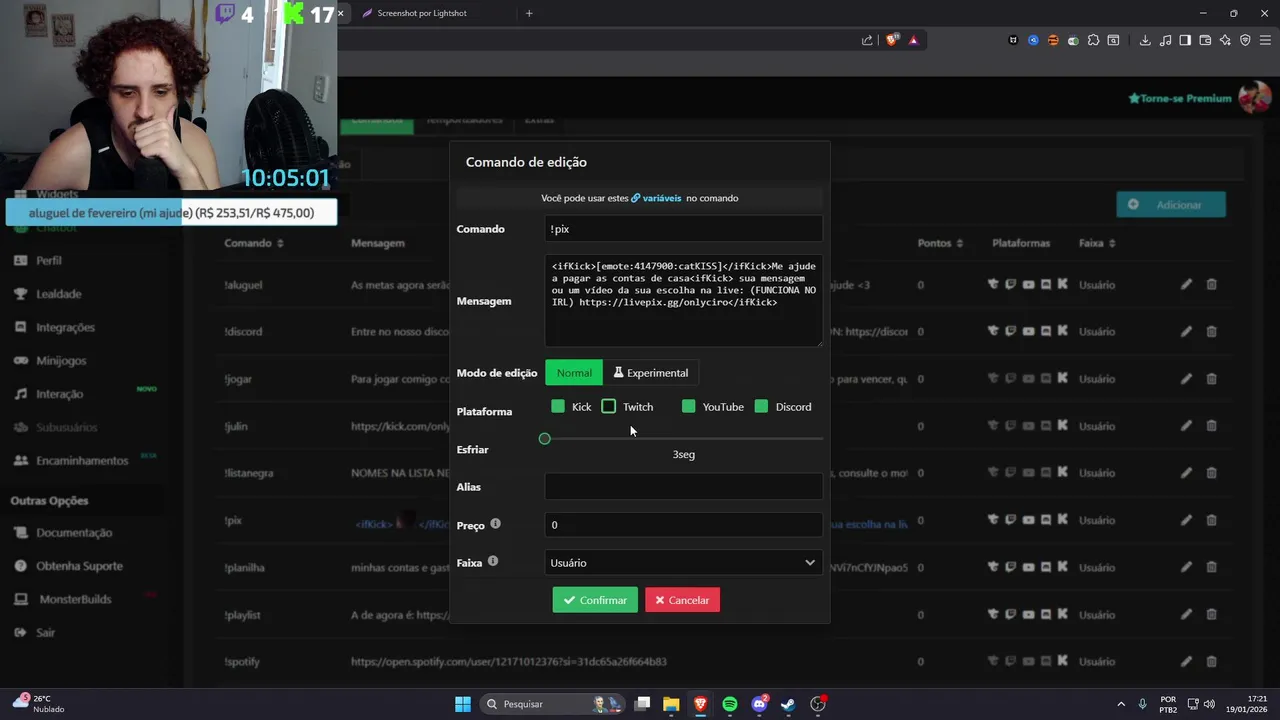
Task: Open Documentação in the sidebar
Action: coord(74,533)
